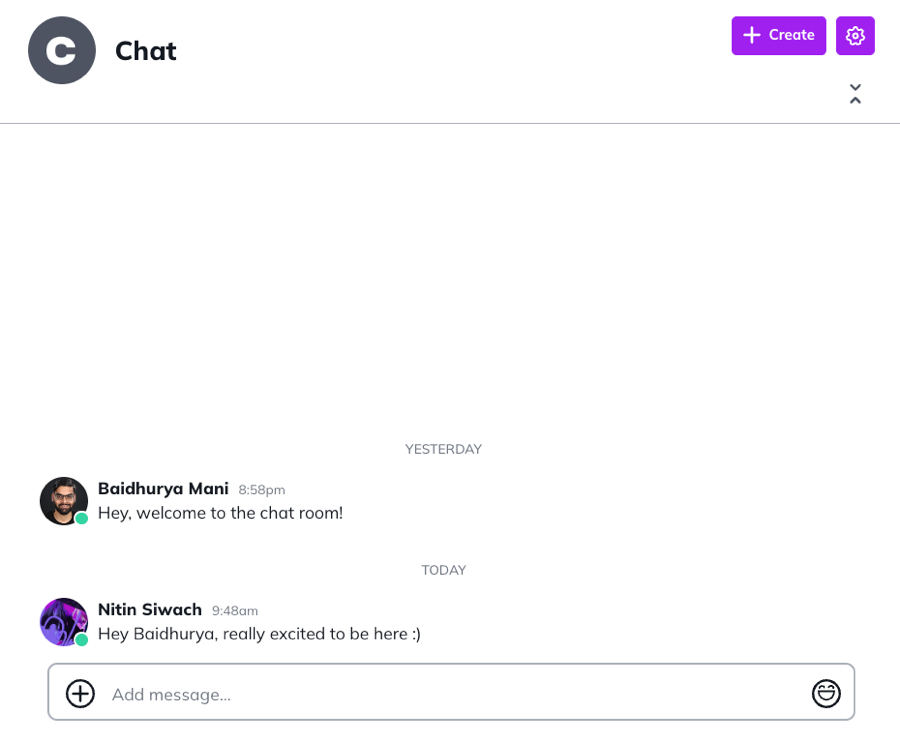Click the 8:58pm message timestamp
The height and width of the screenshot is (744, 900).
pyautogui.click(x=262, y=490)
